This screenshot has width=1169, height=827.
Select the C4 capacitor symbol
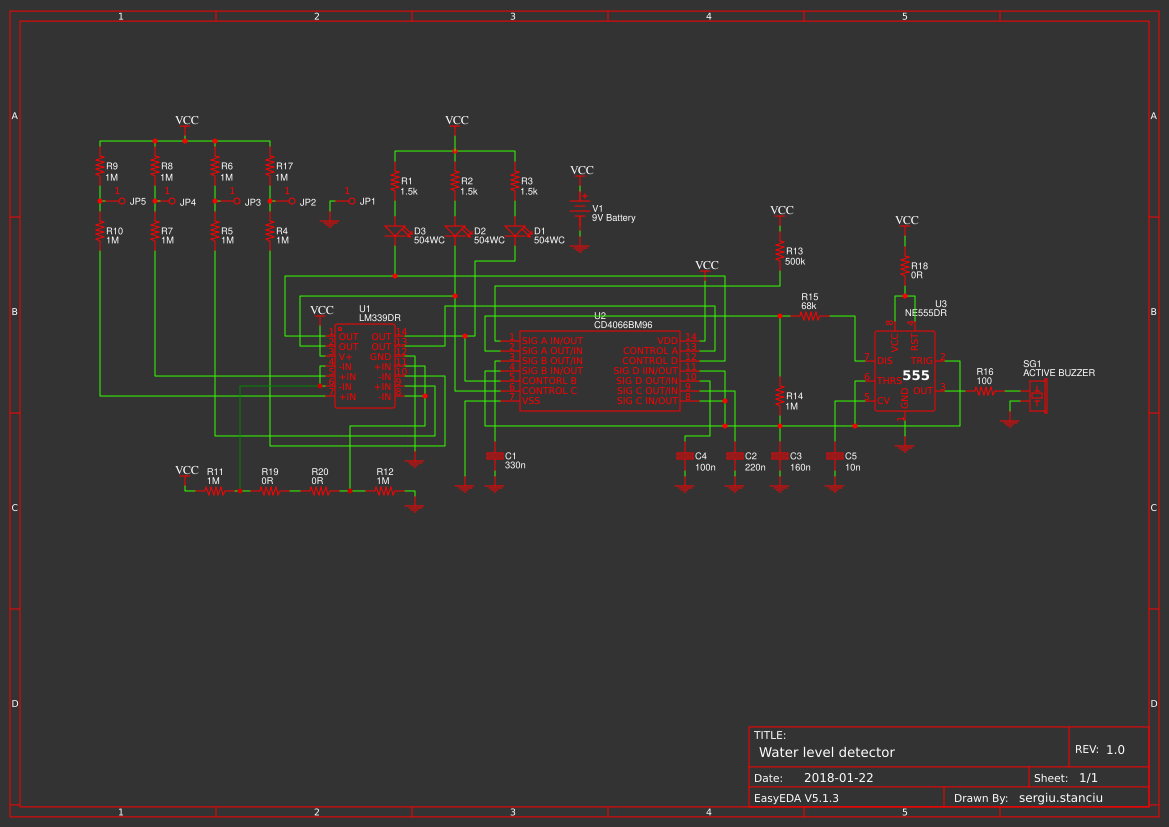coord(684,456)
